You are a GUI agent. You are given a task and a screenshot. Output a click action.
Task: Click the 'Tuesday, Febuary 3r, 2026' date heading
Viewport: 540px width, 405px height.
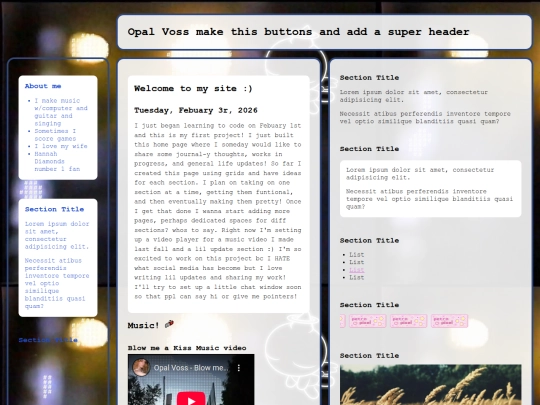pos(196,110)
